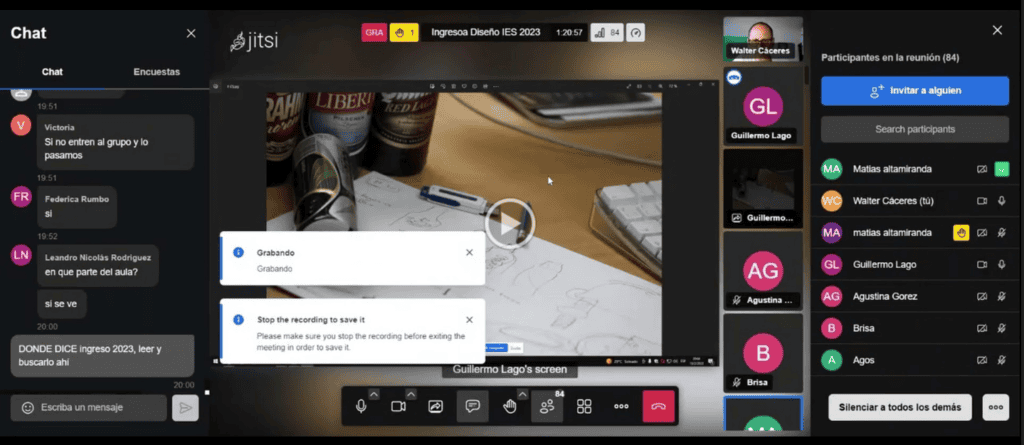Dismiss the Grabando notification
Viewport: 1024px width, 445px height.
point(469,252)
